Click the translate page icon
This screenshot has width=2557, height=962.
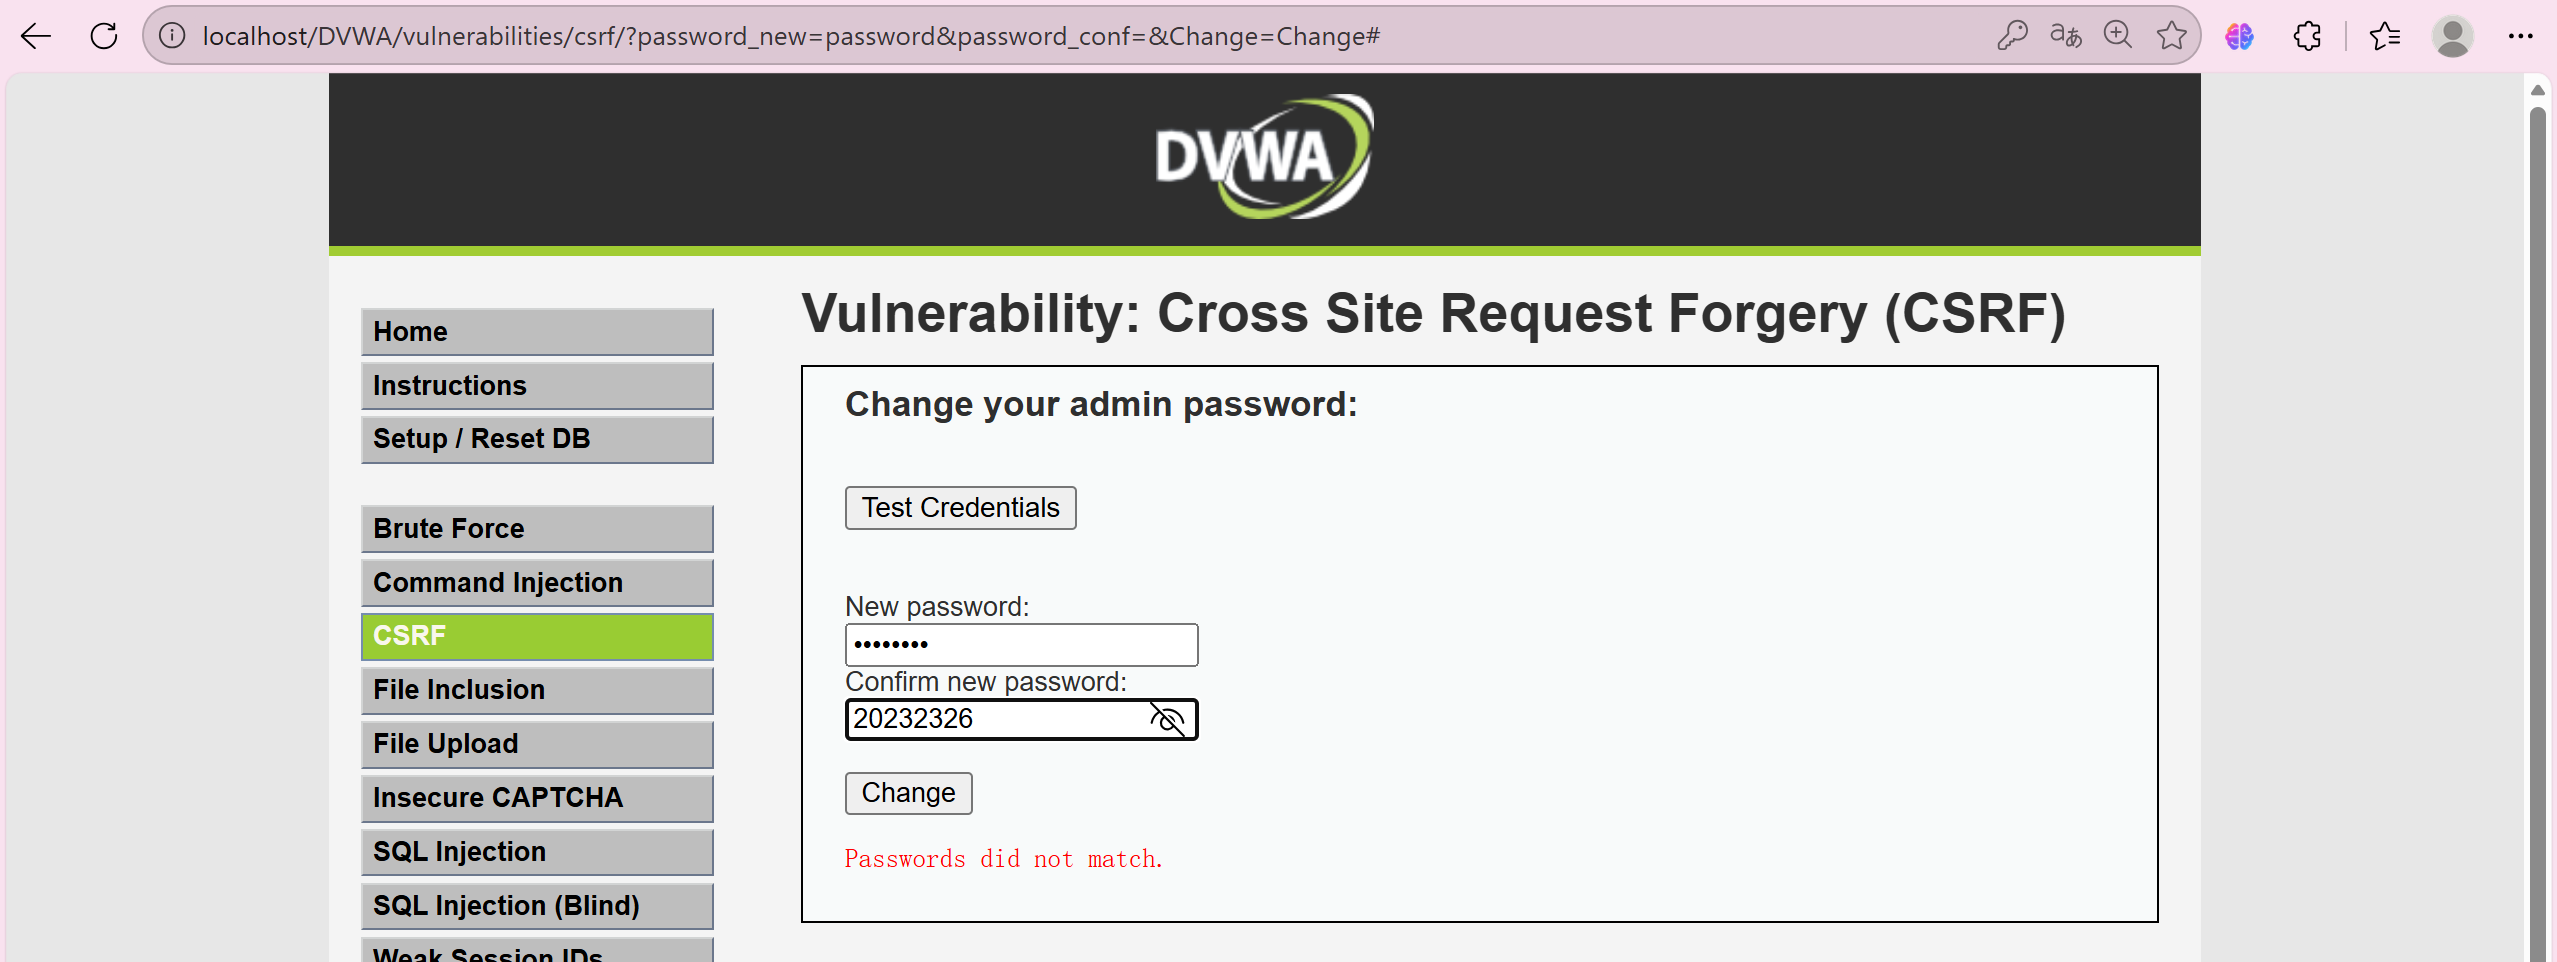[x=2065, y=37]
